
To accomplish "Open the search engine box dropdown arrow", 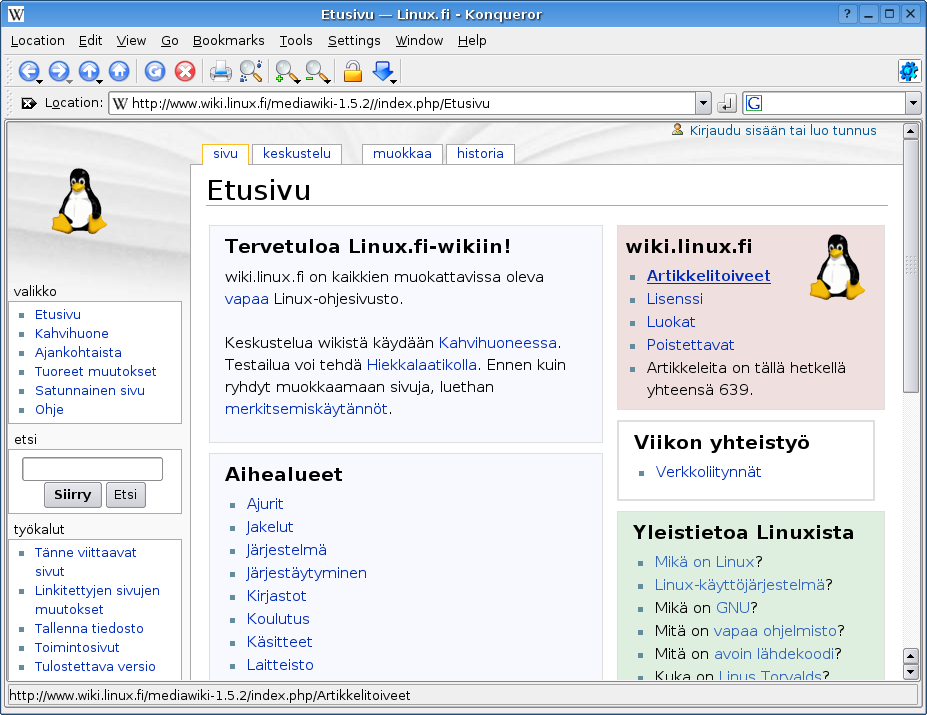I will click(x=912, y=103).
